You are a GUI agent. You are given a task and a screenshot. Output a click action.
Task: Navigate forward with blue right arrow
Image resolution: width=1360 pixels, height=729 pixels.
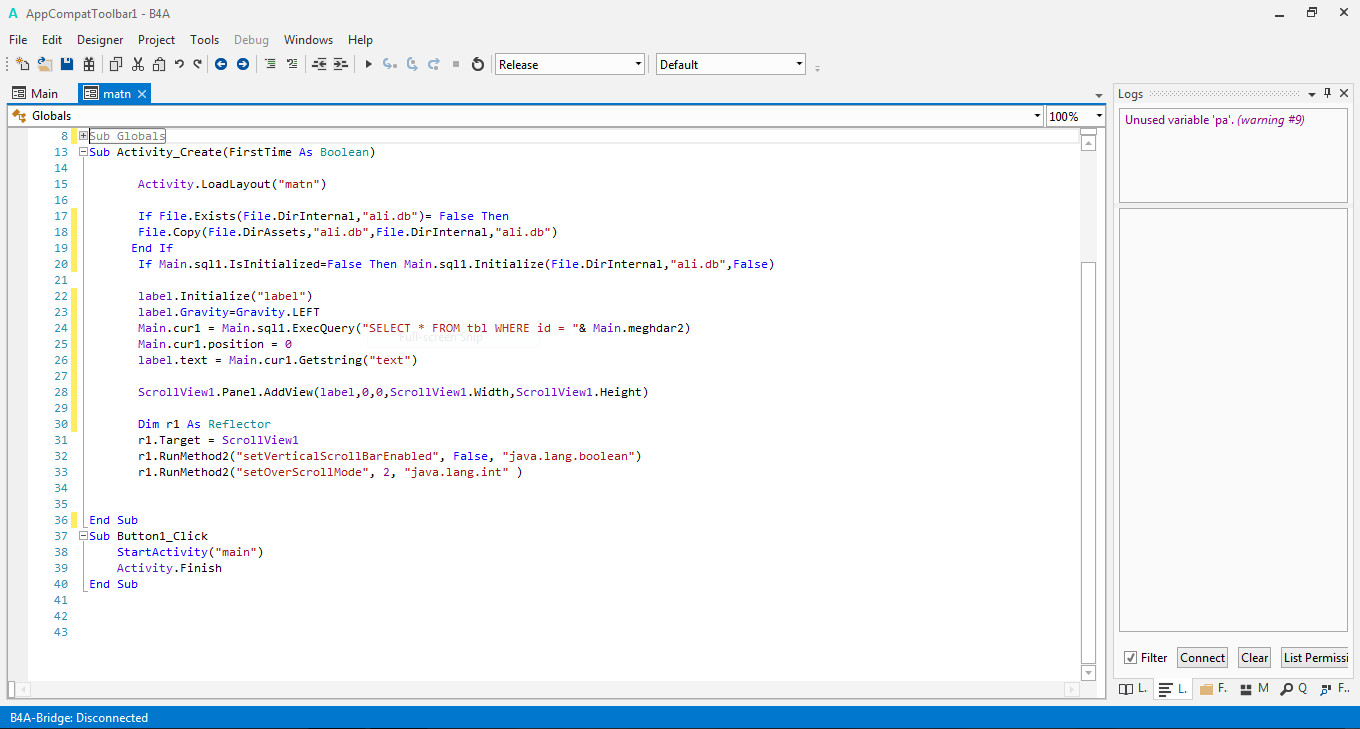[242, 64]
